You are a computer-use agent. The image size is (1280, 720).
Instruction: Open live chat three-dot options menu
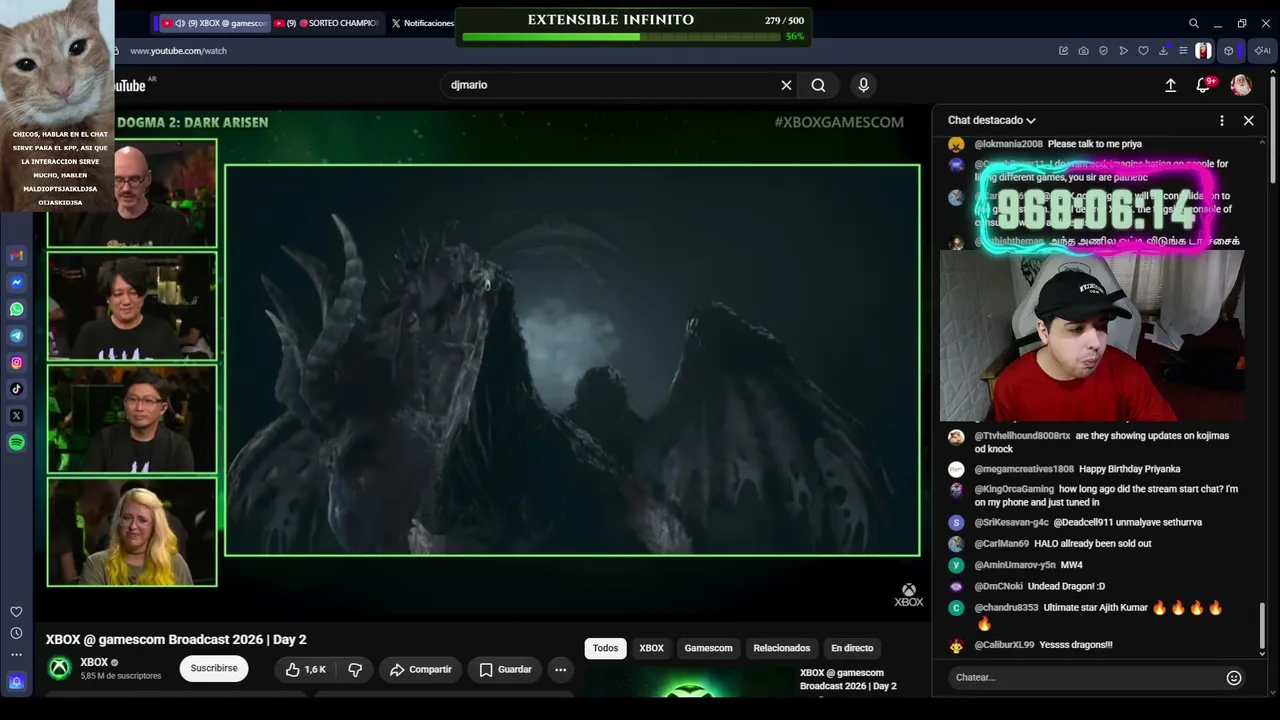coord(1221,120)
